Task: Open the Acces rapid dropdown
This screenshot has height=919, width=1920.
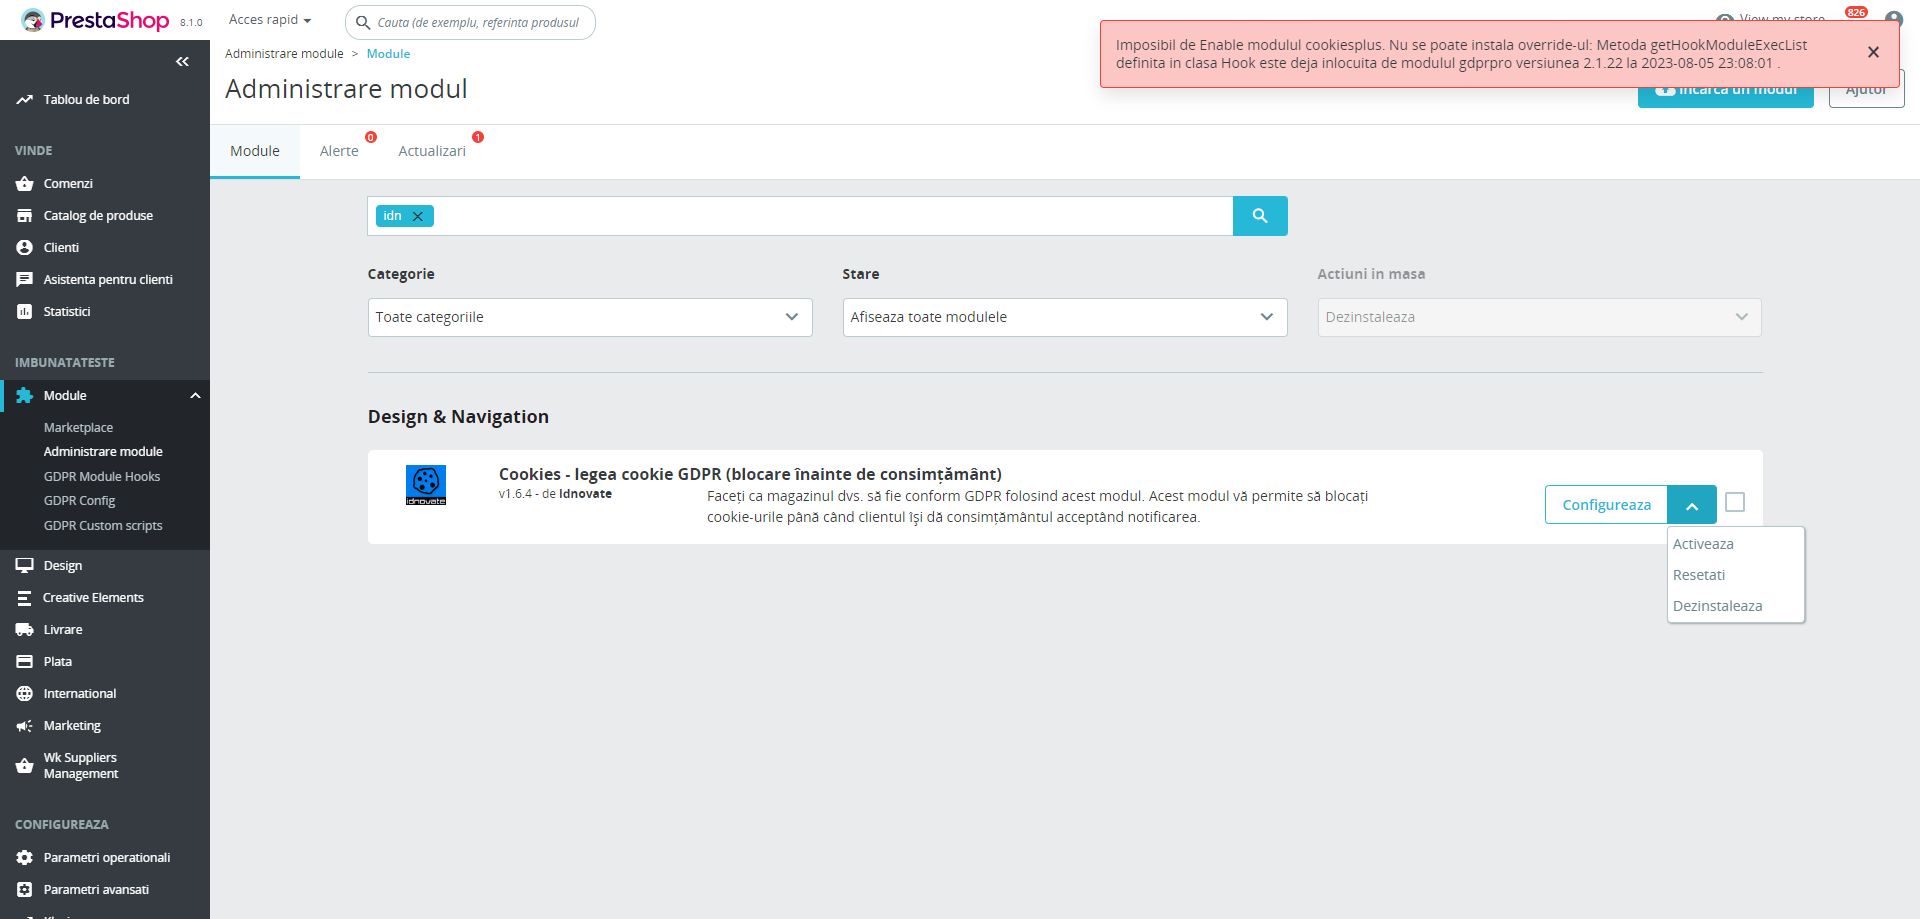Action: 270,20
